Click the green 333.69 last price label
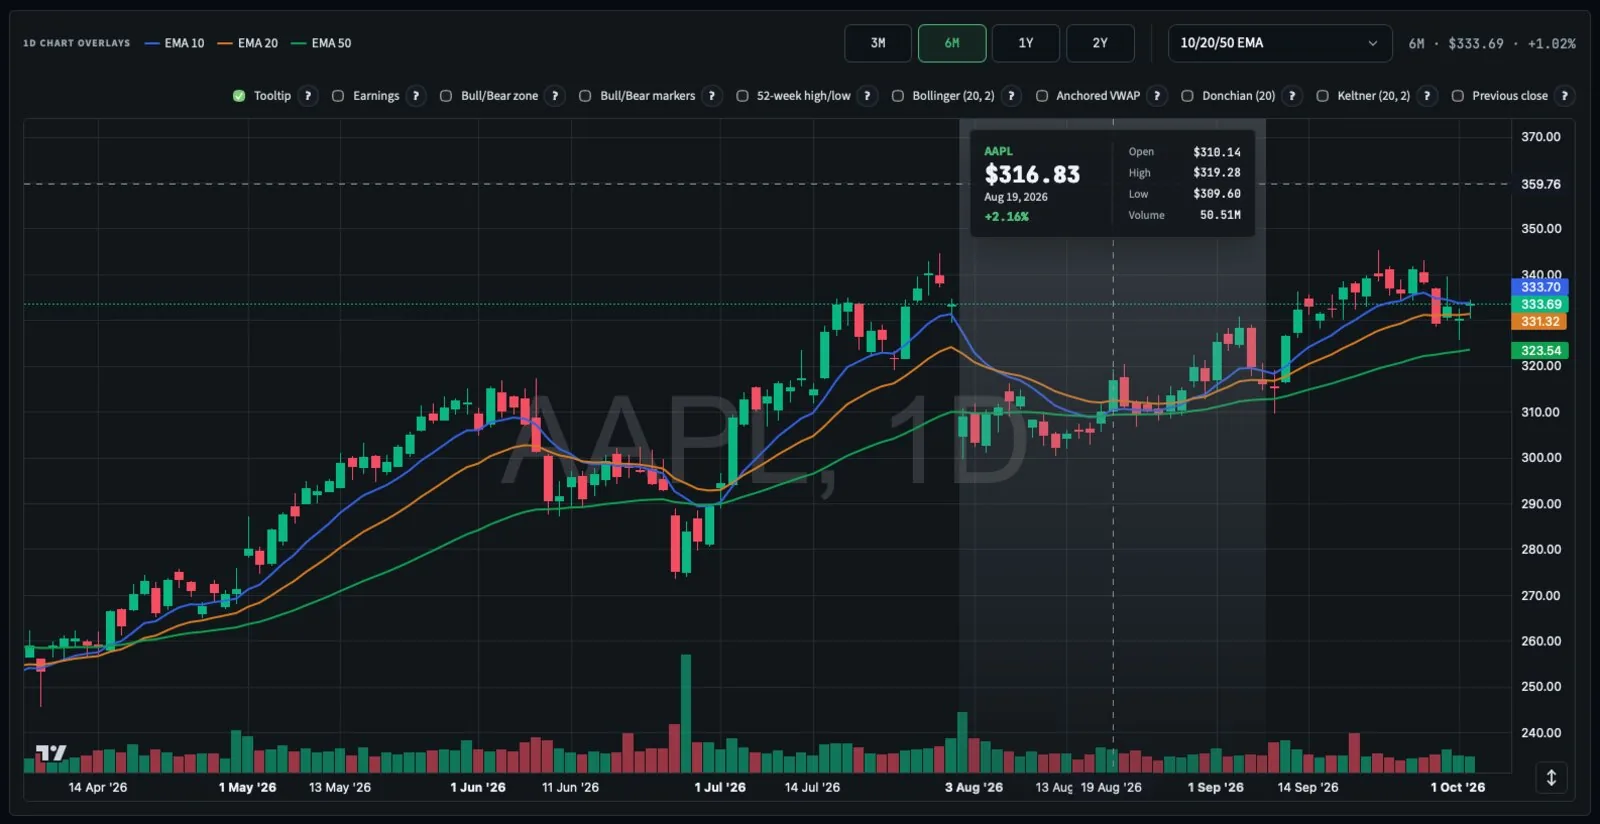The image size is (1600, 824). coord(1540,304)
